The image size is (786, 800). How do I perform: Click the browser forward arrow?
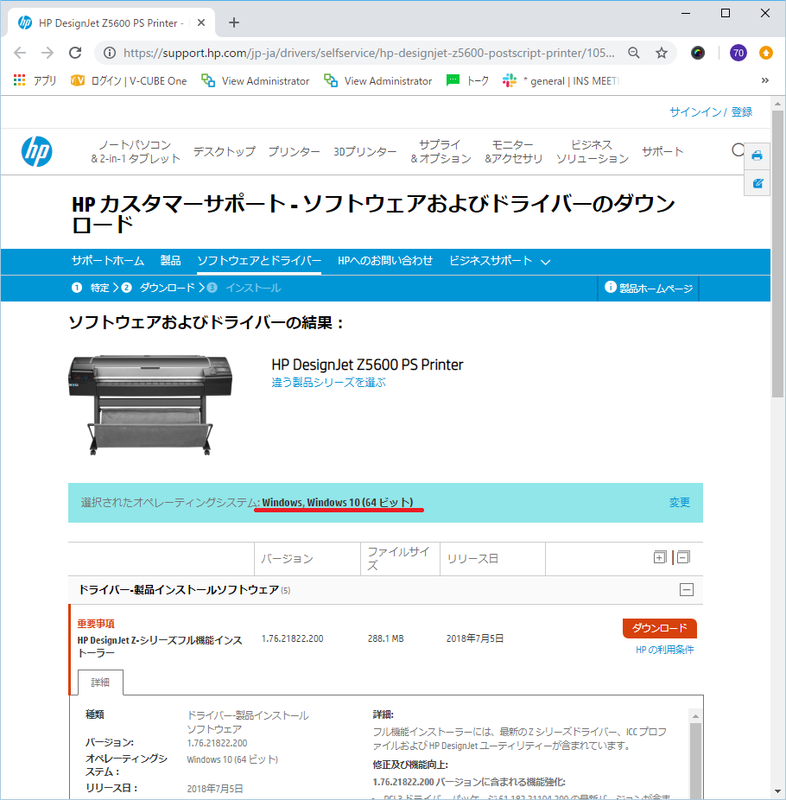point(47,53)
